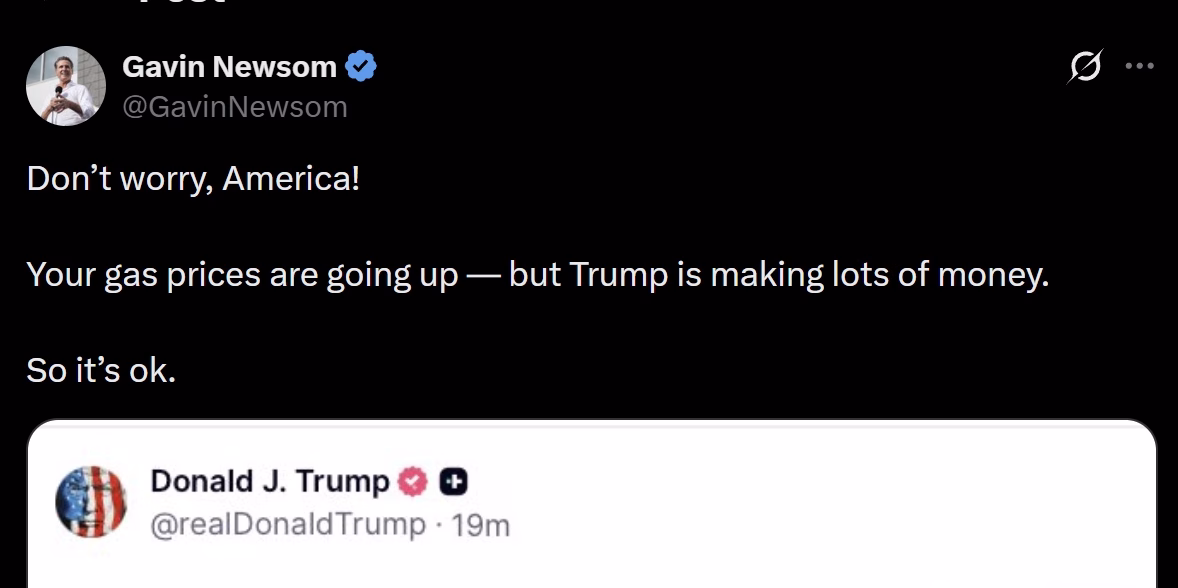Click Donald J. Trump's flag avatar

(x=91, y=501)
